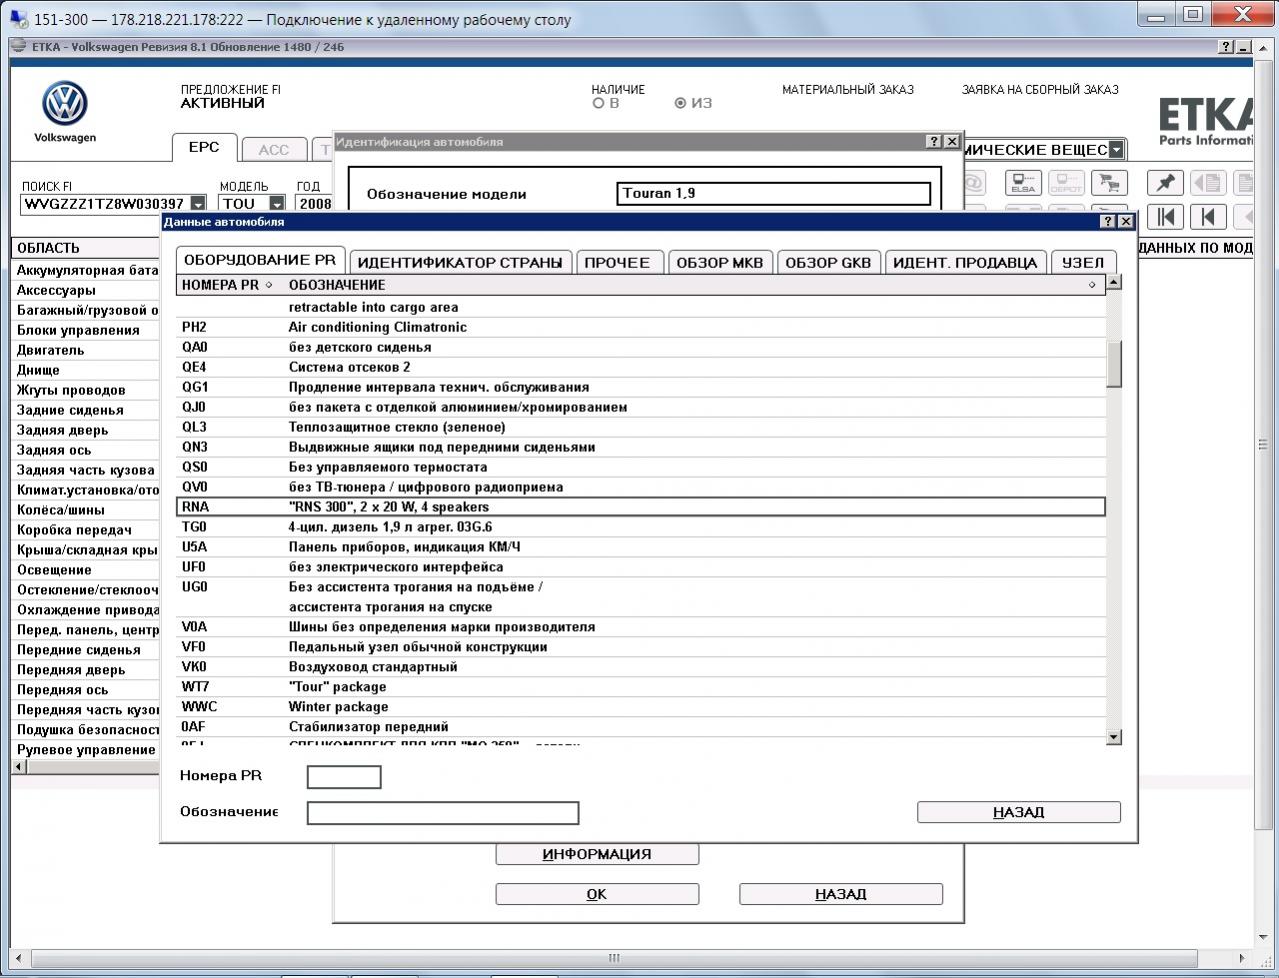The width and height of the screenshot is (1279, 978).
Task: Select the ИЗ availability radio button
Action: pos(681,103)
